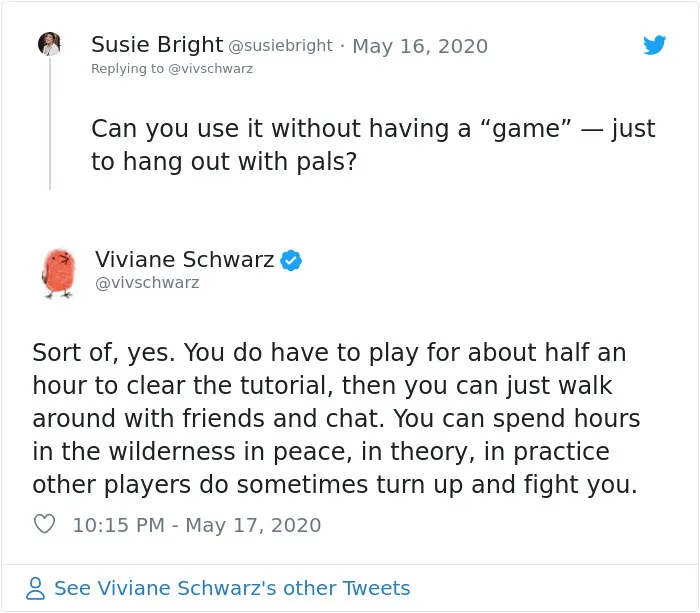Image resolution: width=700 pixels, height=613 pixels.
Task: Click Susie's 'Can you use it' reply text
Action: [x=373, y=145]
